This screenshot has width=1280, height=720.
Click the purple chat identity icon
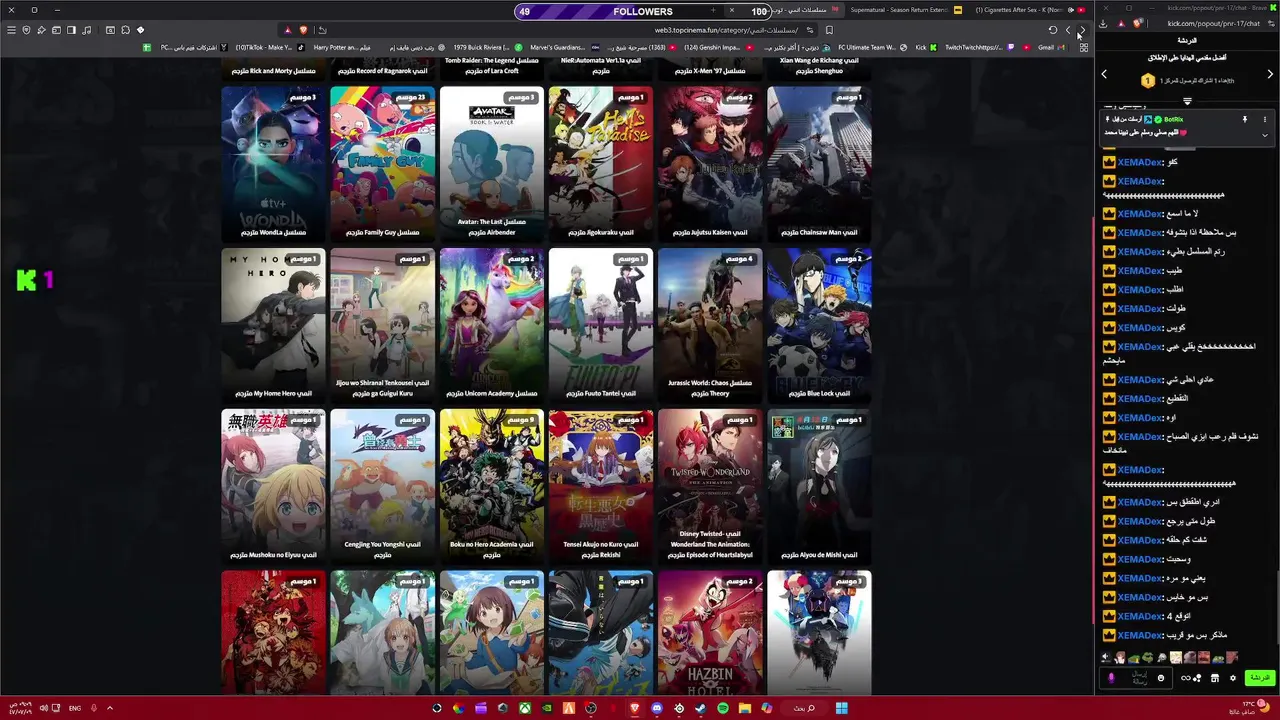click(1111, 678)
